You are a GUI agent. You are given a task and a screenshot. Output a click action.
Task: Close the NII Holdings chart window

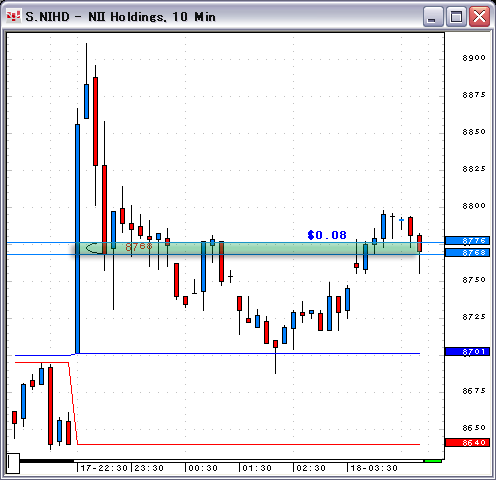479,16
